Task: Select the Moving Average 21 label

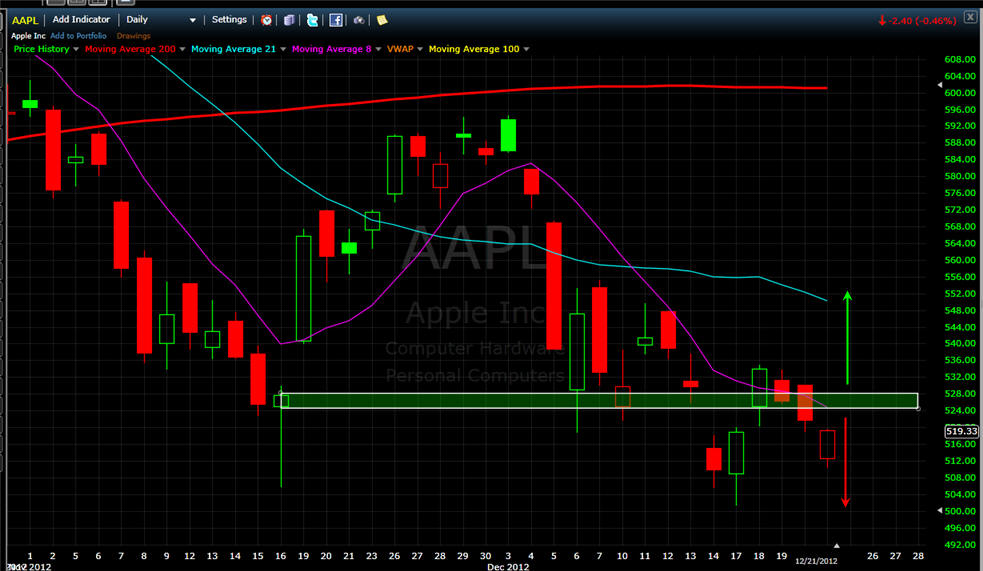Action: [233, 49]
